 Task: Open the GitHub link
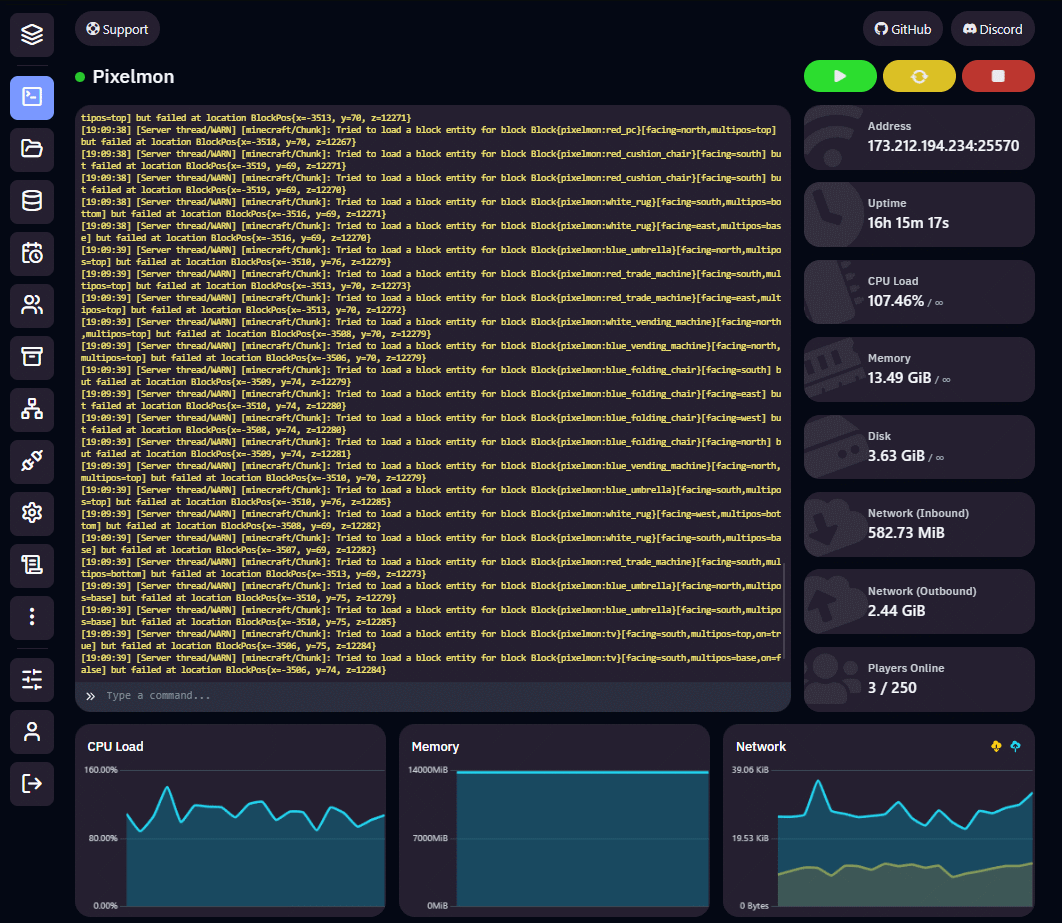click(x=903, y=29)
